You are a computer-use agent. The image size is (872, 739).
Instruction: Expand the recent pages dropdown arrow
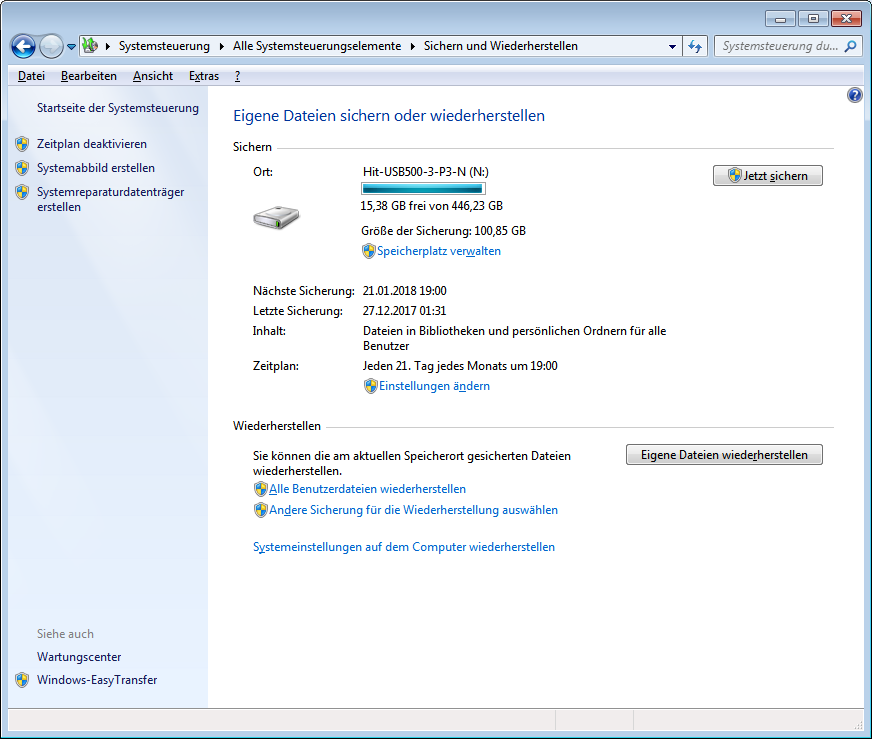click(x=71, y=47)
